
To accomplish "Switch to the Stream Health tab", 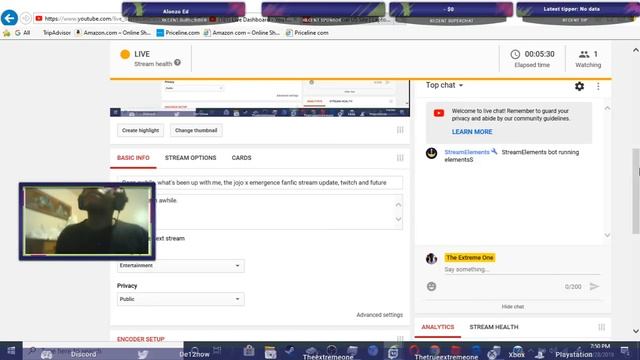I will point(494,327).
